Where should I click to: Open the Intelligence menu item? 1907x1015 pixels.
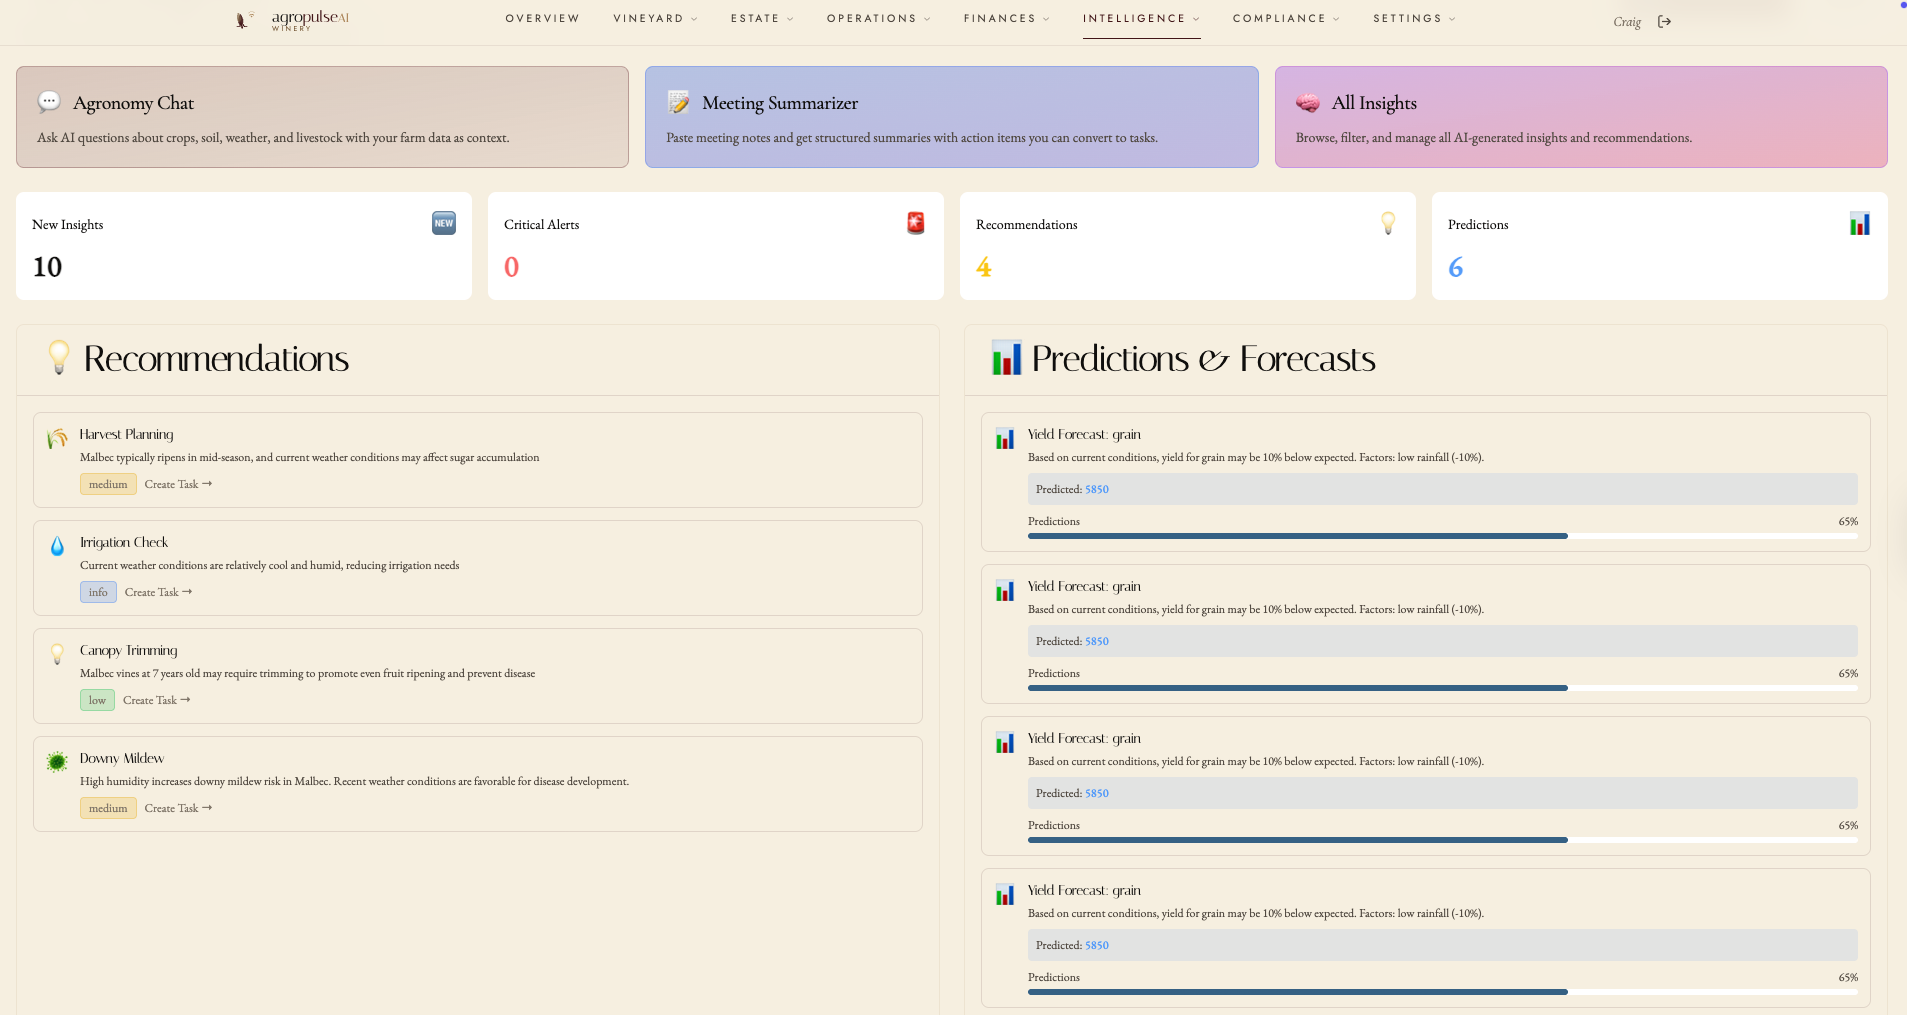[x=1141, y=19]
